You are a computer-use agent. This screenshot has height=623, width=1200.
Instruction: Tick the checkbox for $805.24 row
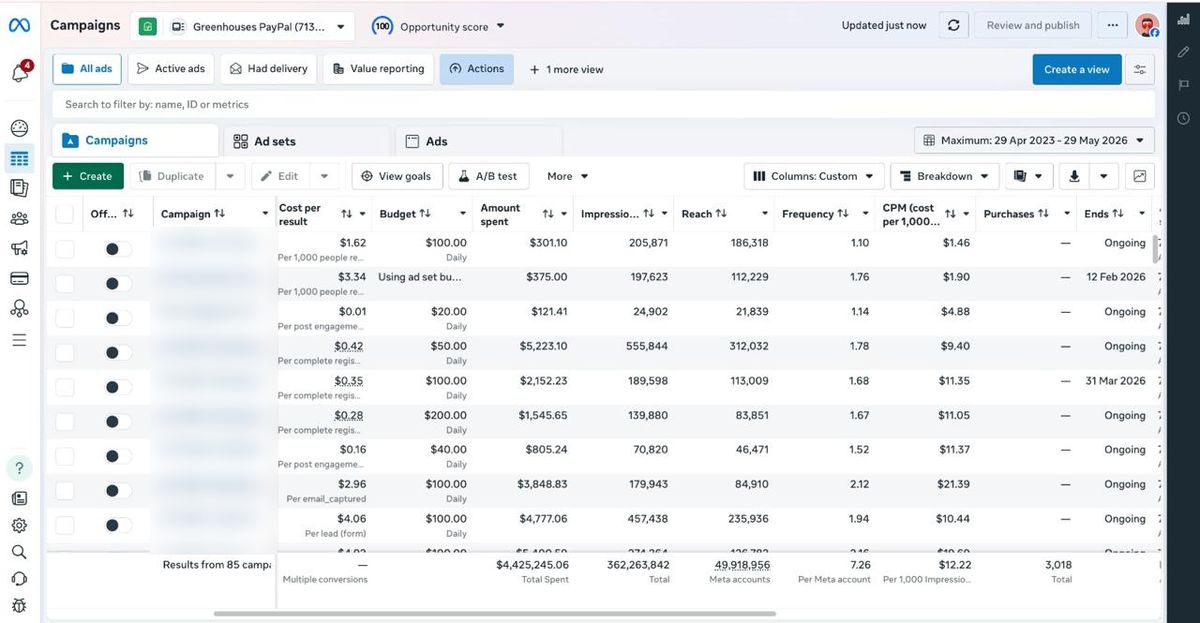pos(65,456)
